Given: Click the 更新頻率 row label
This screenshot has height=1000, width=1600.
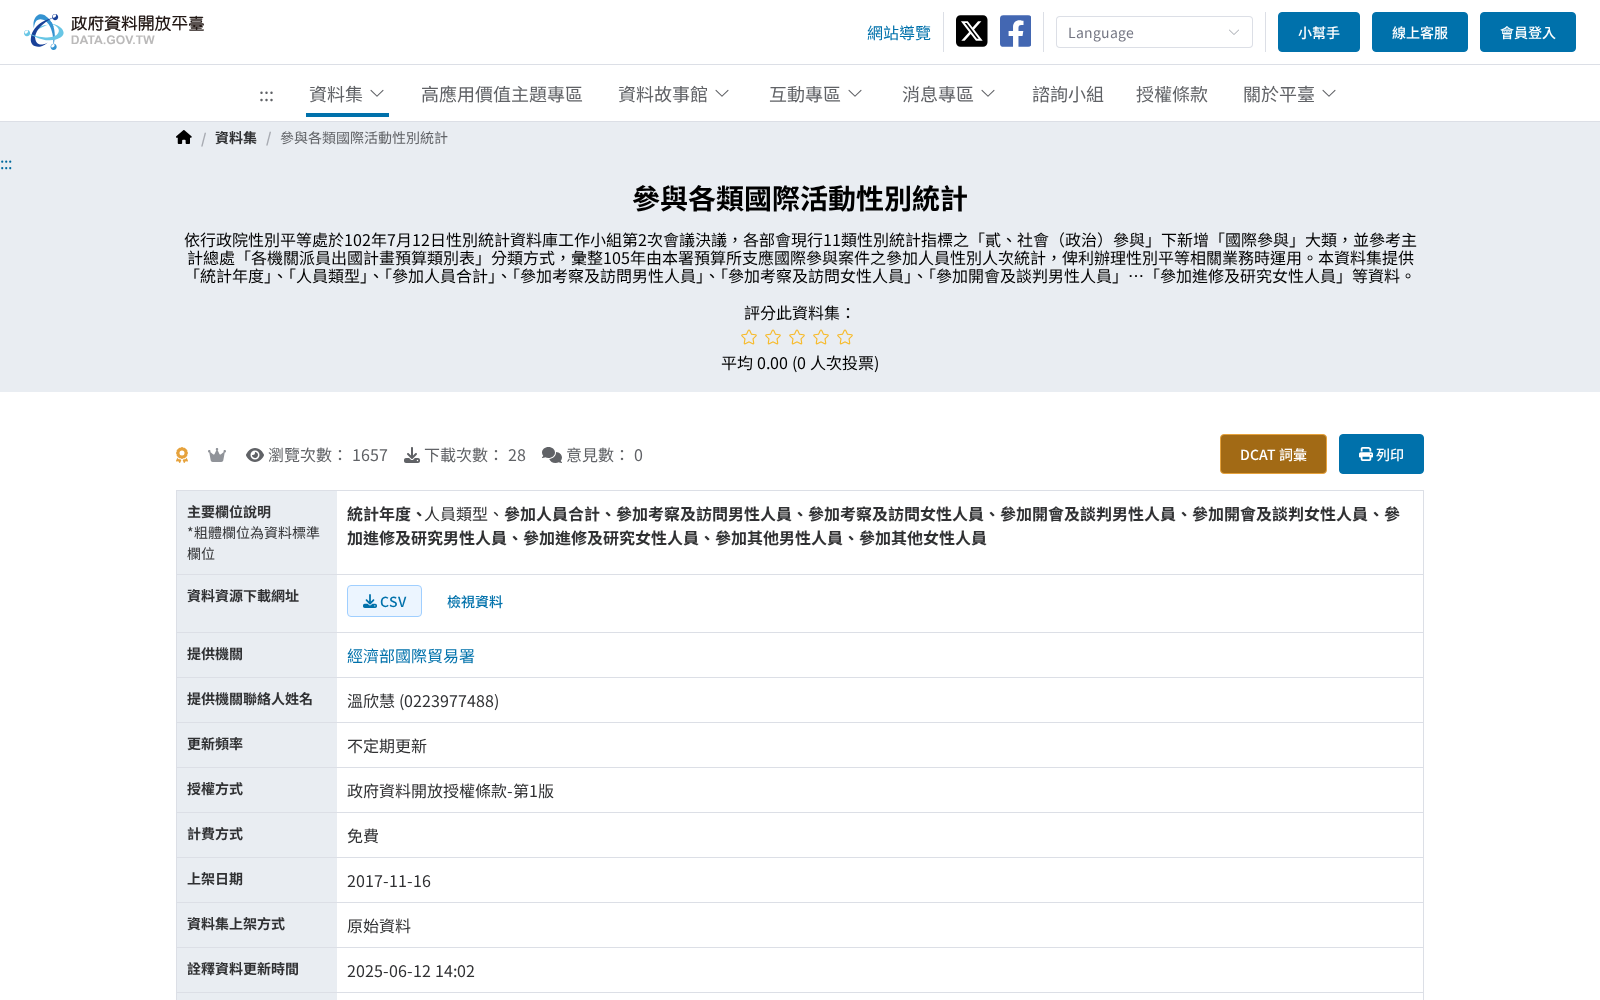Looking at the screenshot, I should pos(215,744).
